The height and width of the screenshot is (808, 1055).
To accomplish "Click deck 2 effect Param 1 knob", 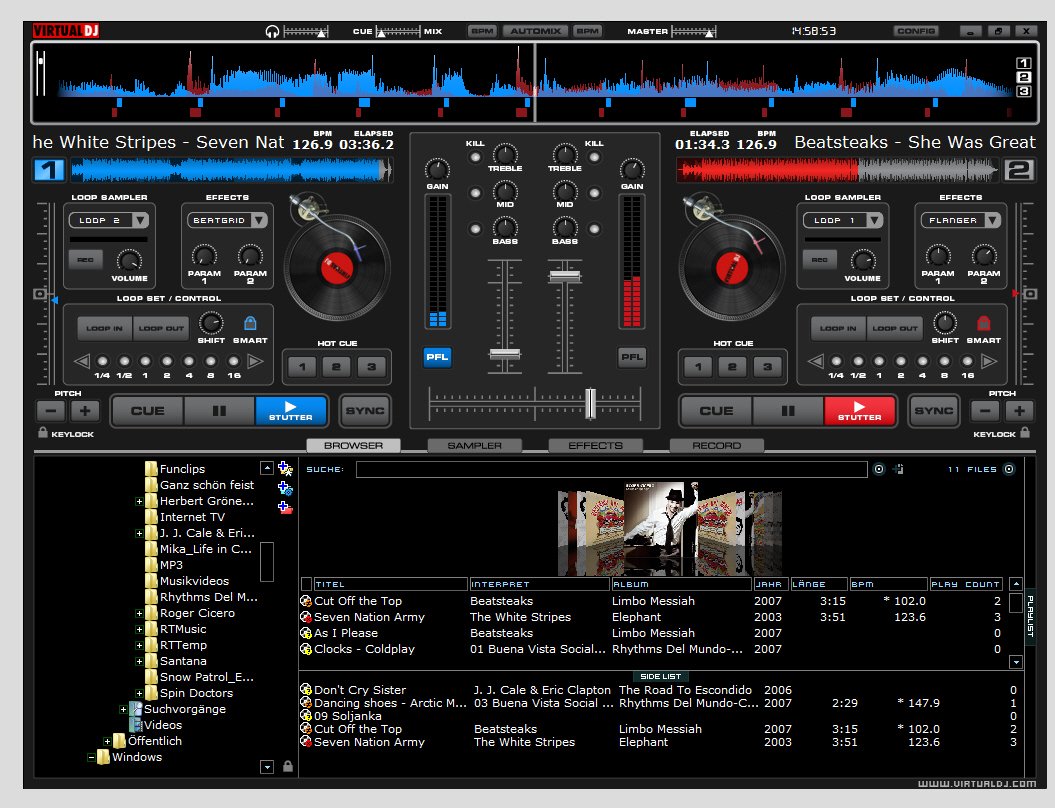I will click(937, 256).
